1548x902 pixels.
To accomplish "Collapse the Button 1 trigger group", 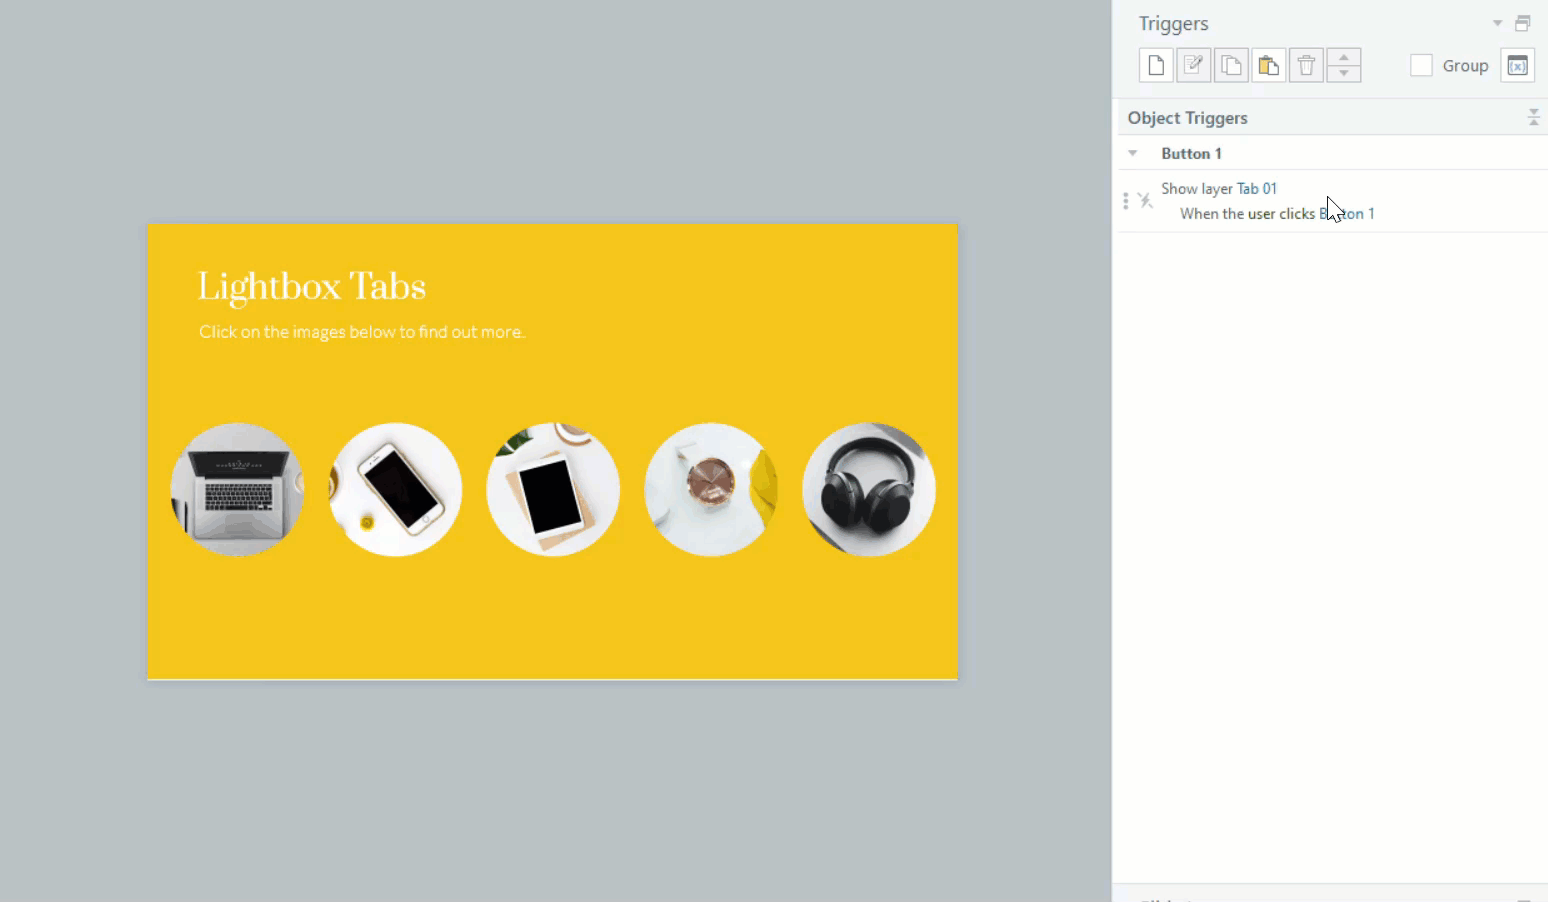I will (x=1133, y=153).
